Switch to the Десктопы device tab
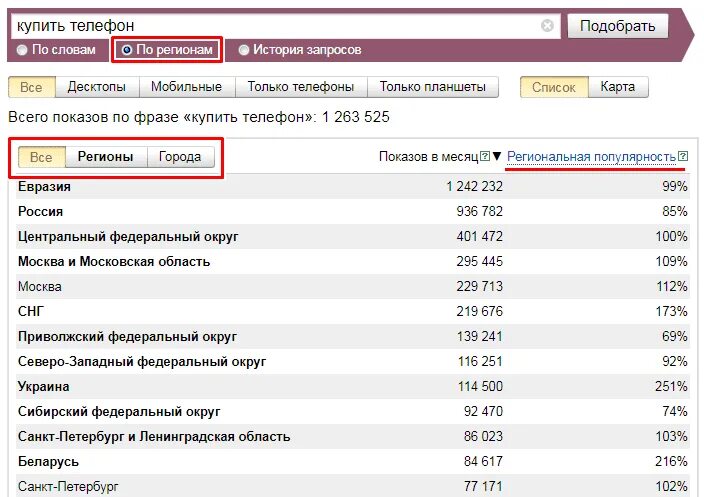 [97, 87]
